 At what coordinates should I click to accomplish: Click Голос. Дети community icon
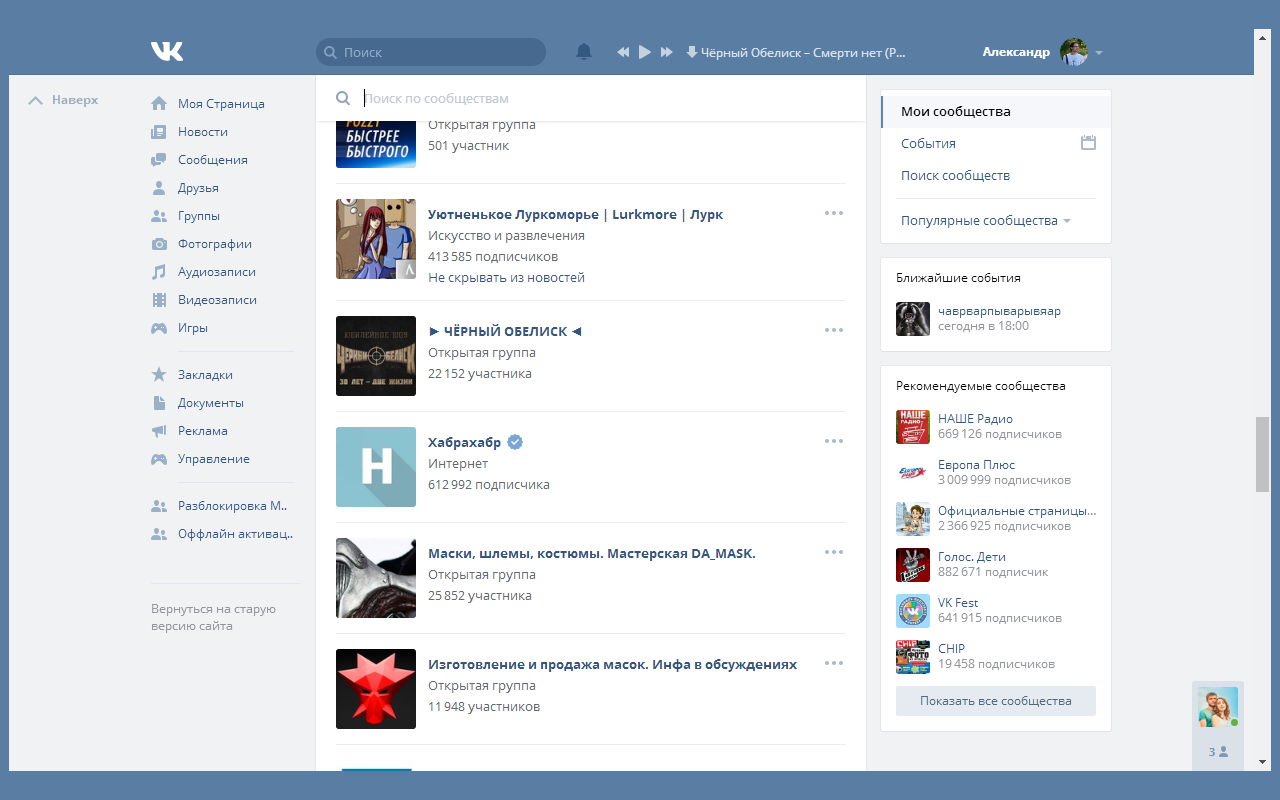(x=913, y=565)
